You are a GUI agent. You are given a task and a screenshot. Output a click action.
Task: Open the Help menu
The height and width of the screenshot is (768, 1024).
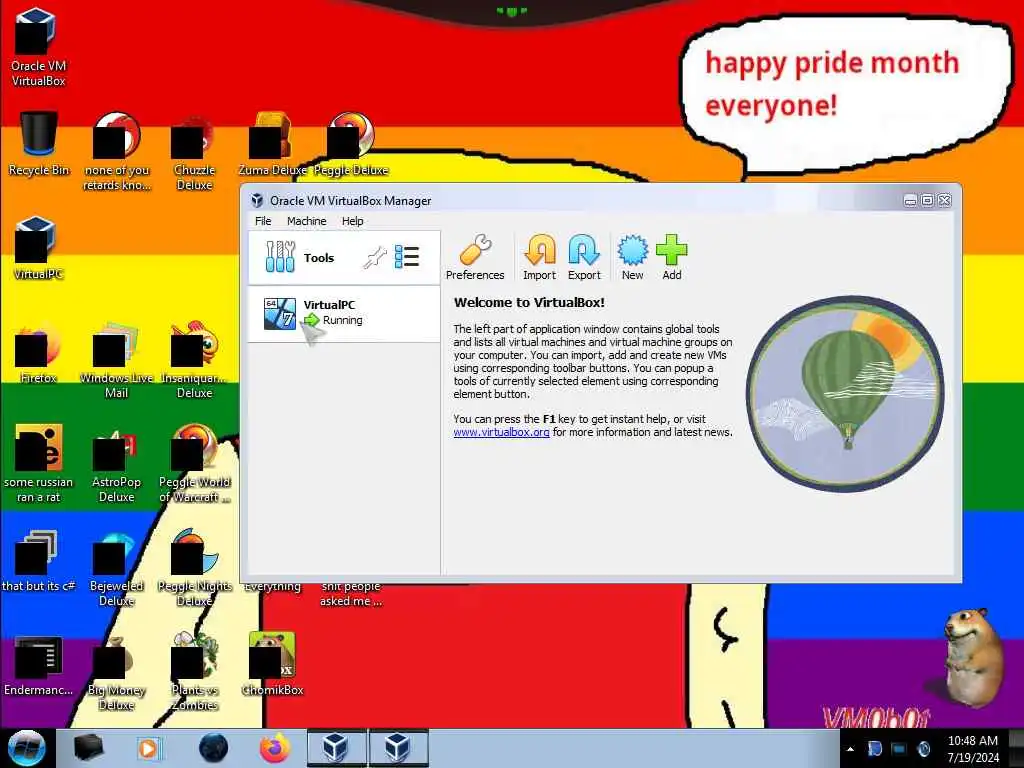tap(353, 221)
